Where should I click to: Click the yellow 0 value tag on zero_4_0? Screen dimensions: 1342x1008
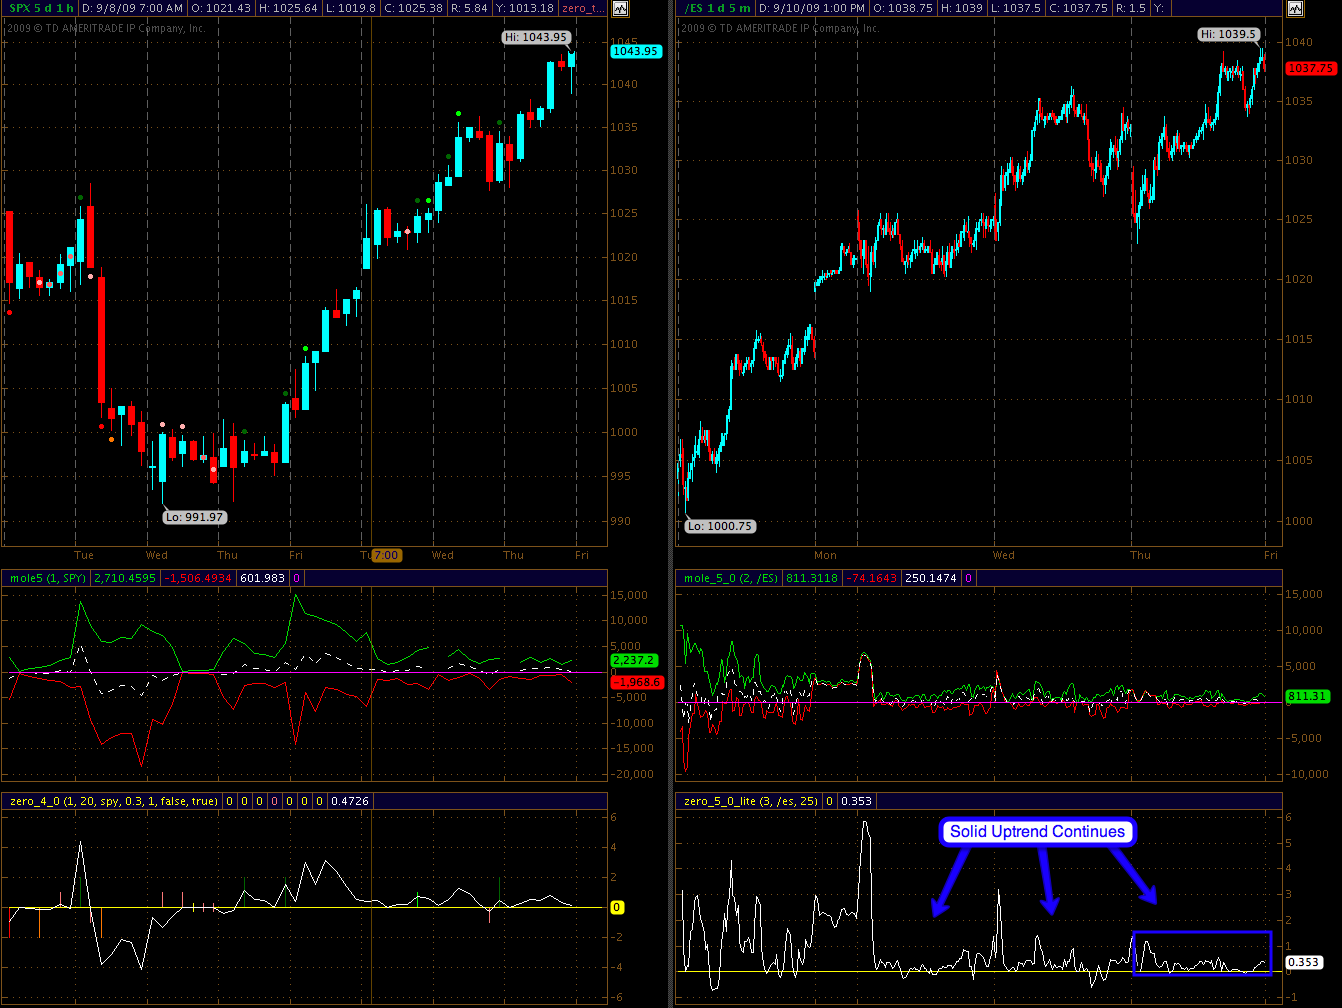click(617, 908)
